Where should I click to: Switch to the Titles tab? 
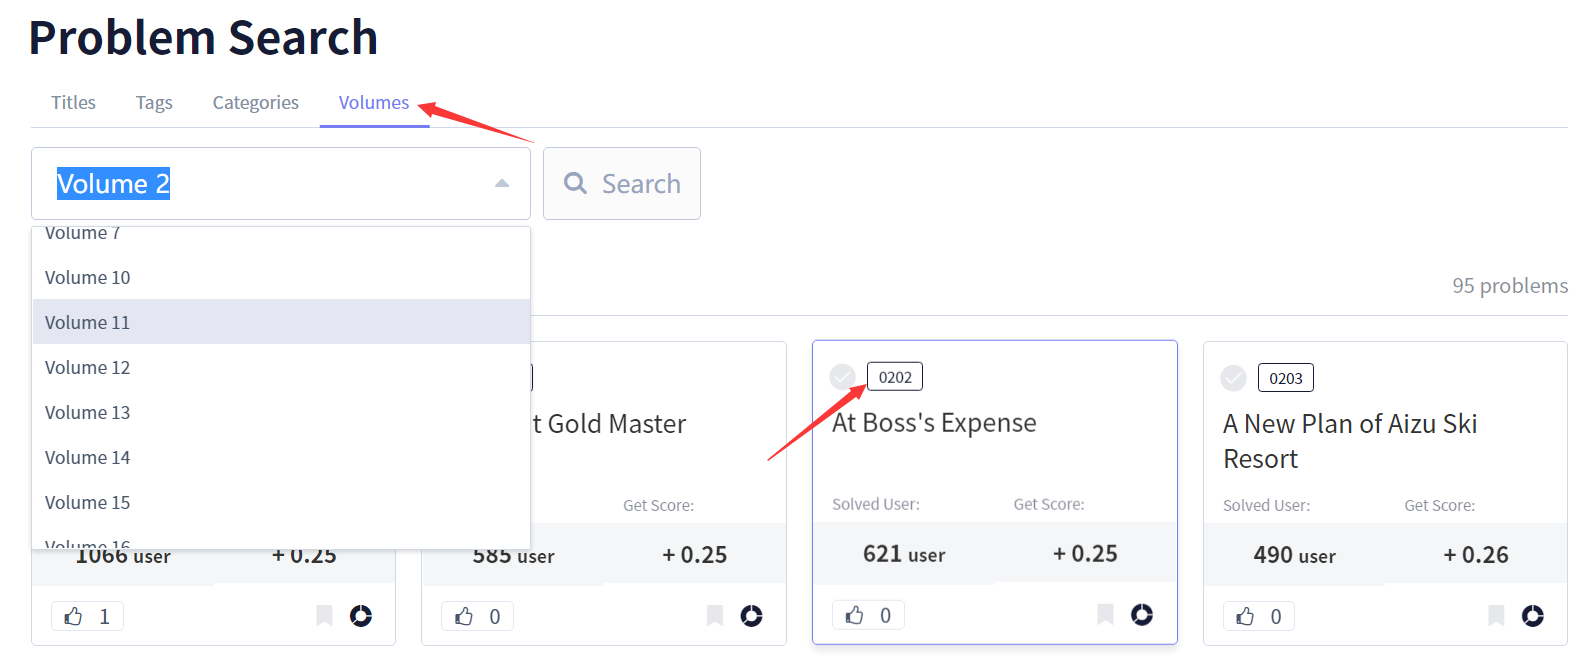tap(74, 103)
